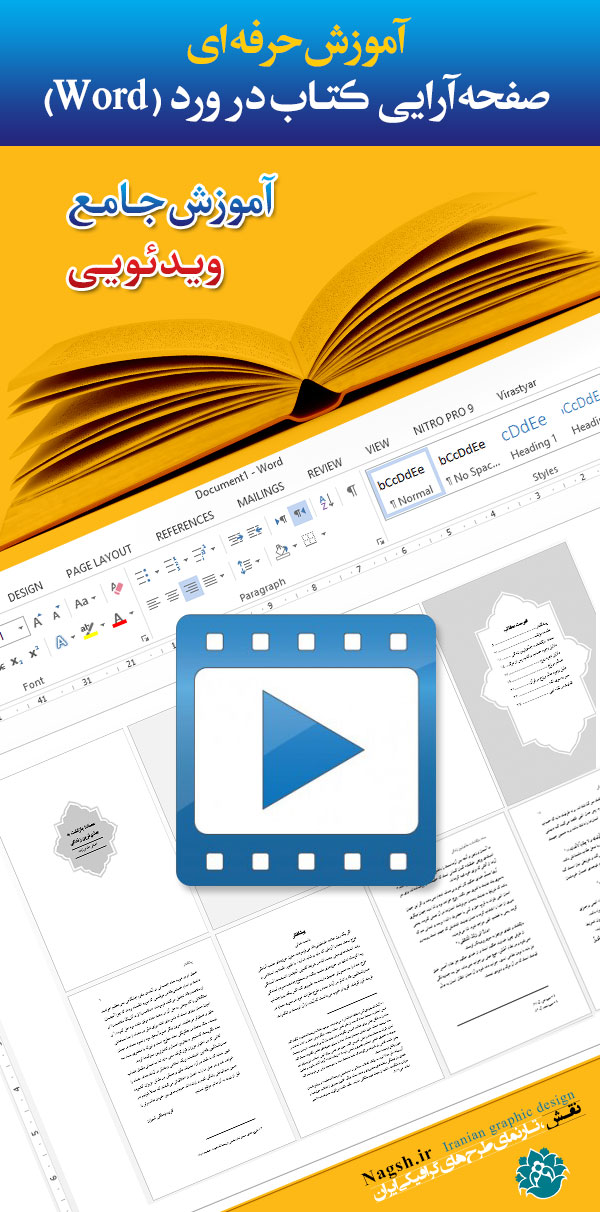Clear all formatting with the eraser icon

pyautogui.click(x=117, y=587)
